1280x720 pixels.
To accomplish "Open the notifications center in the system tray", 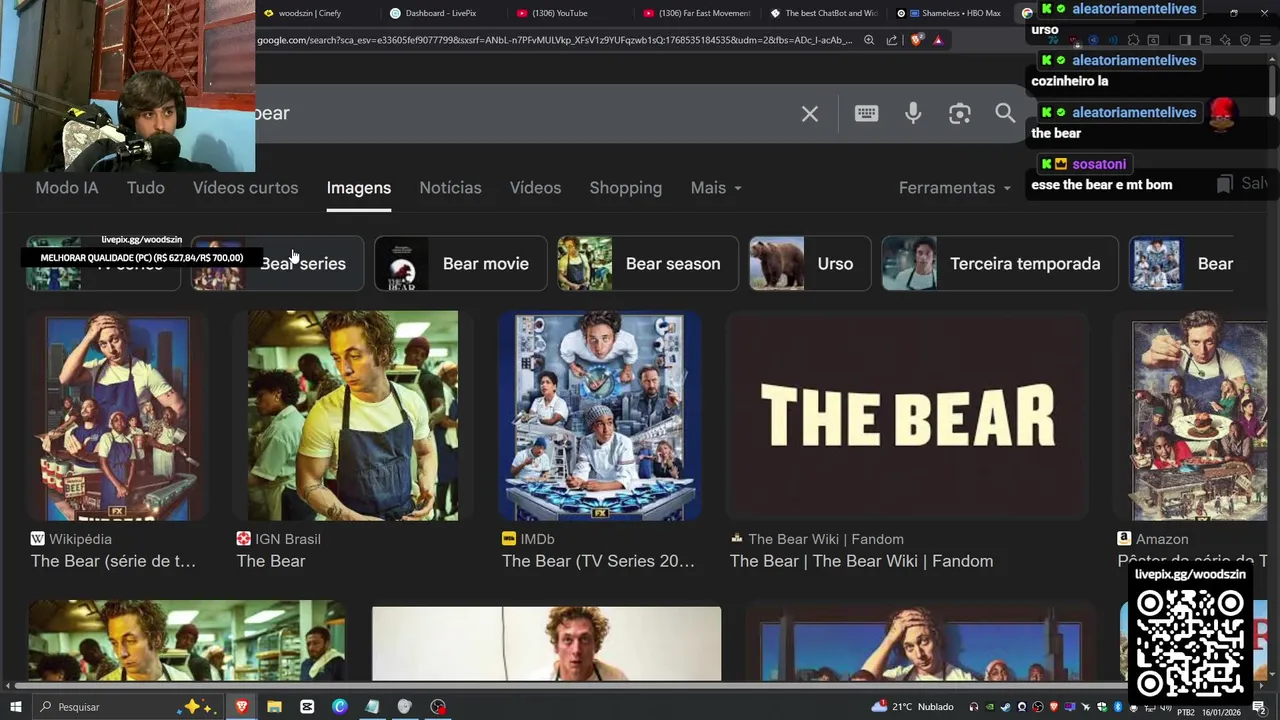I will [x=1259, y=707].
